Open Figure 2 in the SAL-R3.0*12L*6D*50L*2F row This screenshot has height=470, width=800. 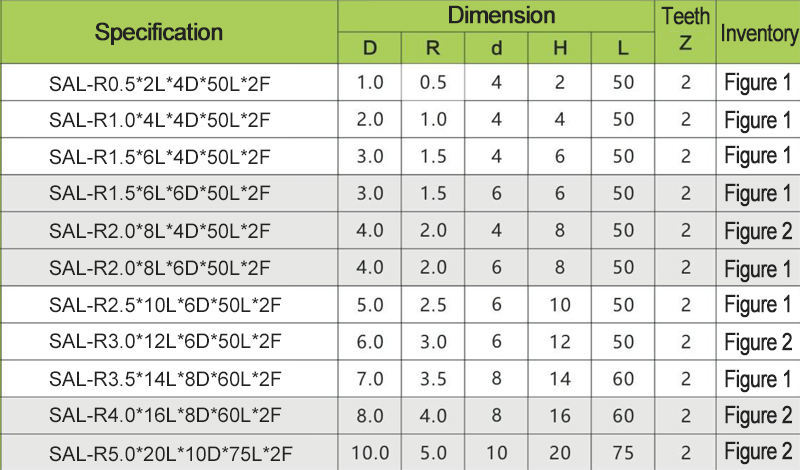(758, 342)
